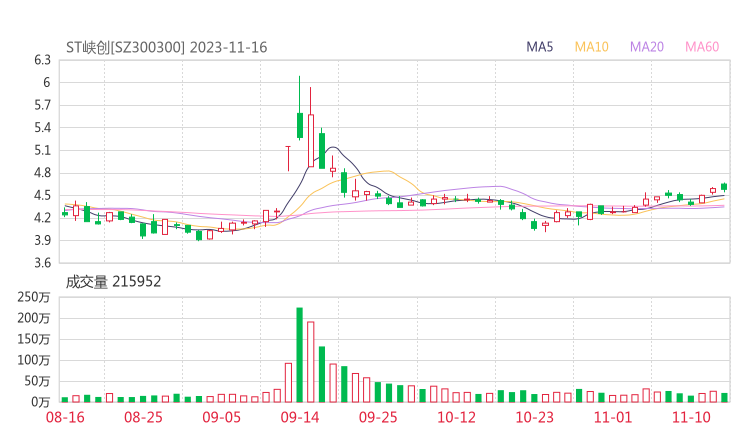Image resolution: width=740 pixels, height=440 pixels.
Task: Click the tallest red hollow volume bar
Action: pos(311,362)
